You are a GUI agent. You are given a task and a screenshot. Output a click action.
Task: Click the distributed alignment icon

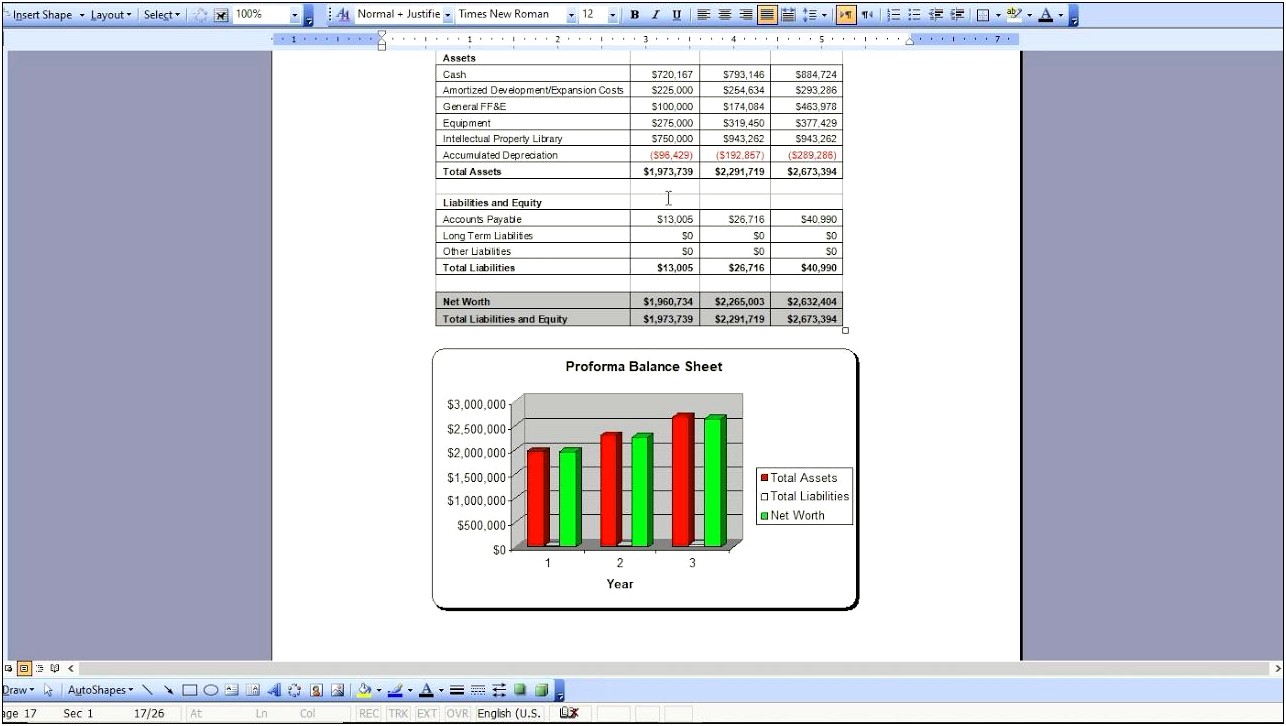coord(788,15)
